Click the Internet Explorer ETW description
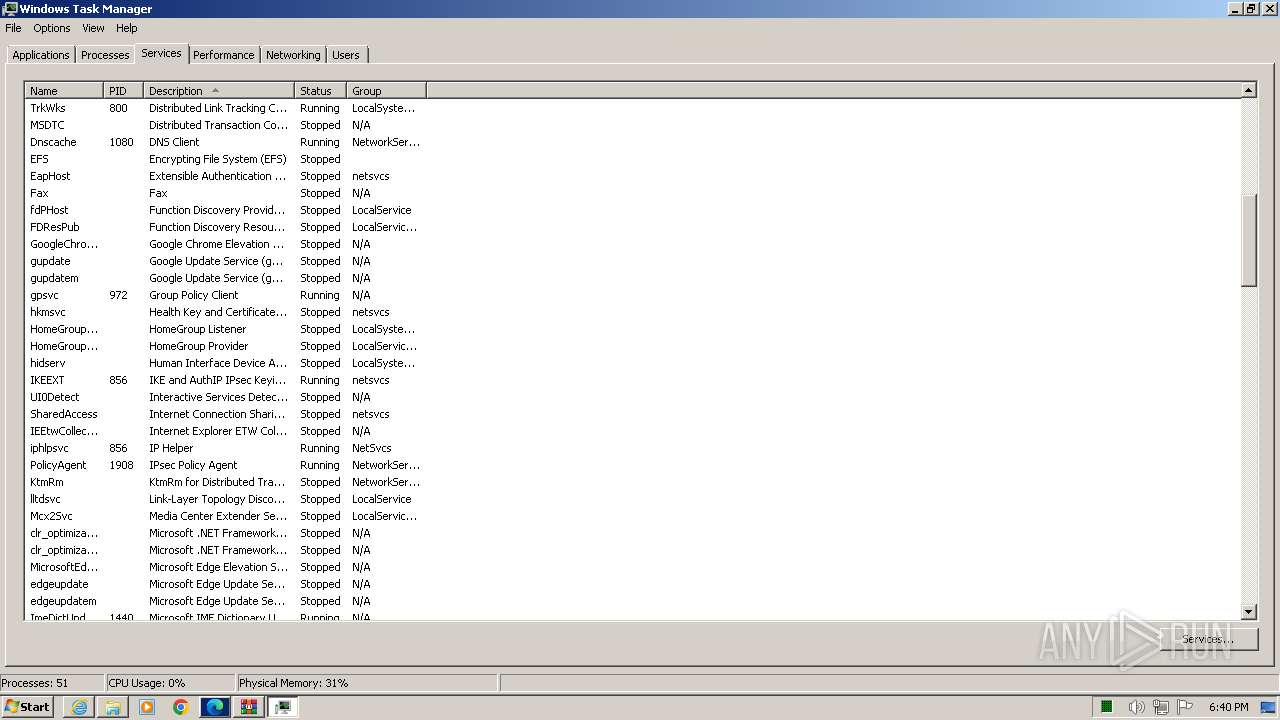Screen dimensions: 1280x720 point(218,431)
